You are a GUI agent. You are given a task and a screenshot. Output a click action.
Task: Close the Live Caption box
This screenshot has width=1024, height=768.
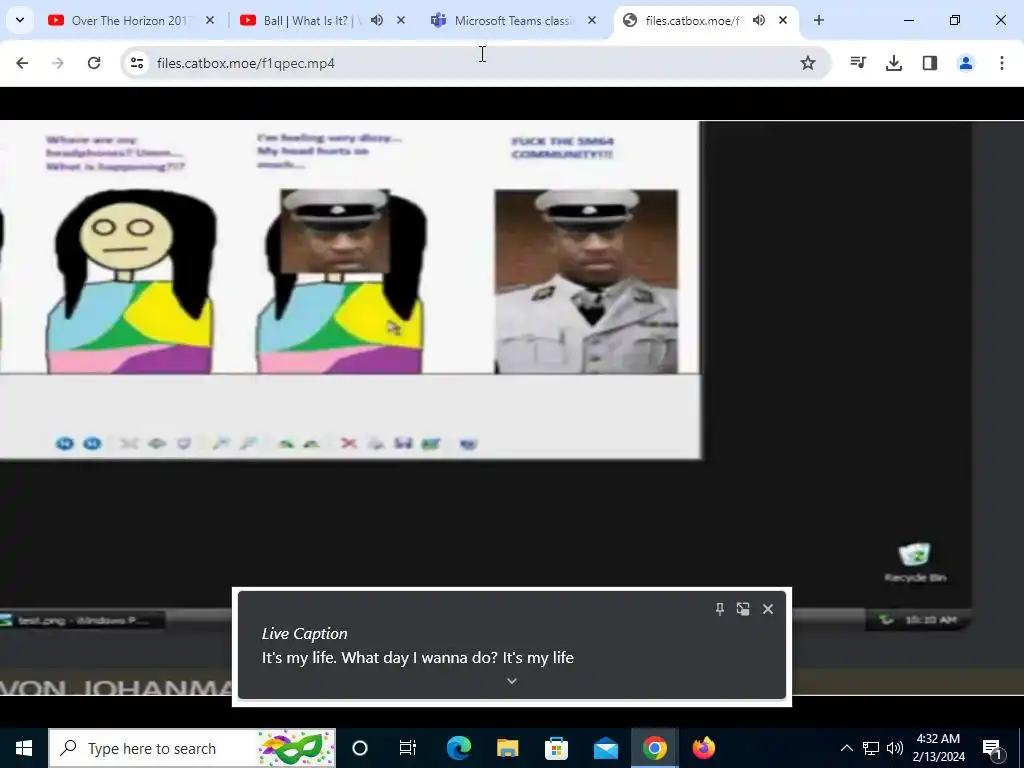(768, 609)
